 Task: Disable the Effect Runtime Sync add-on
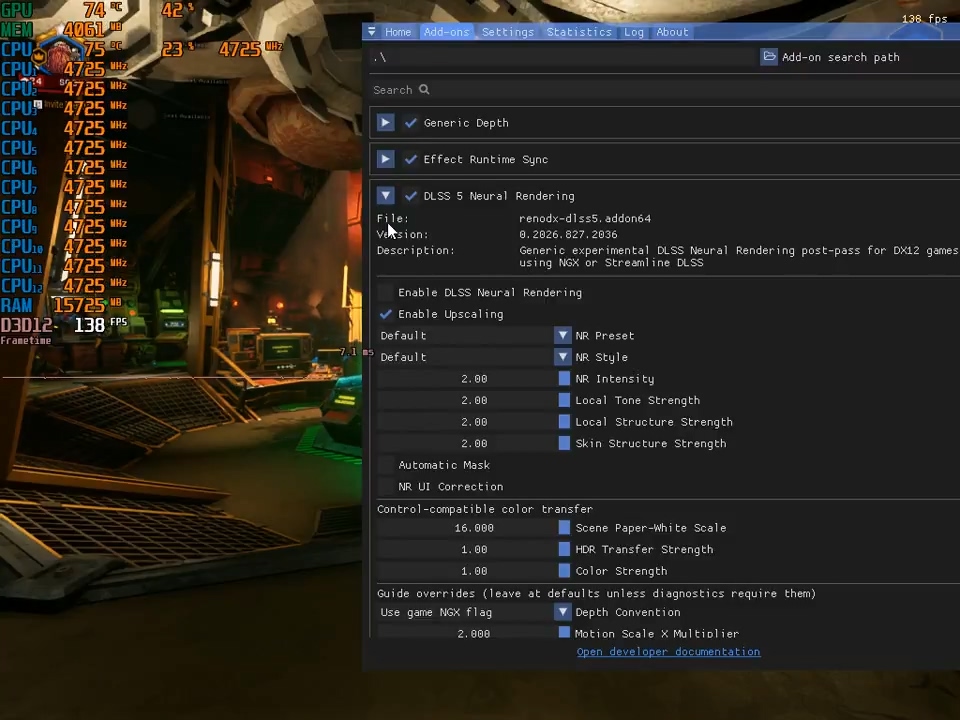click(411, 159)
